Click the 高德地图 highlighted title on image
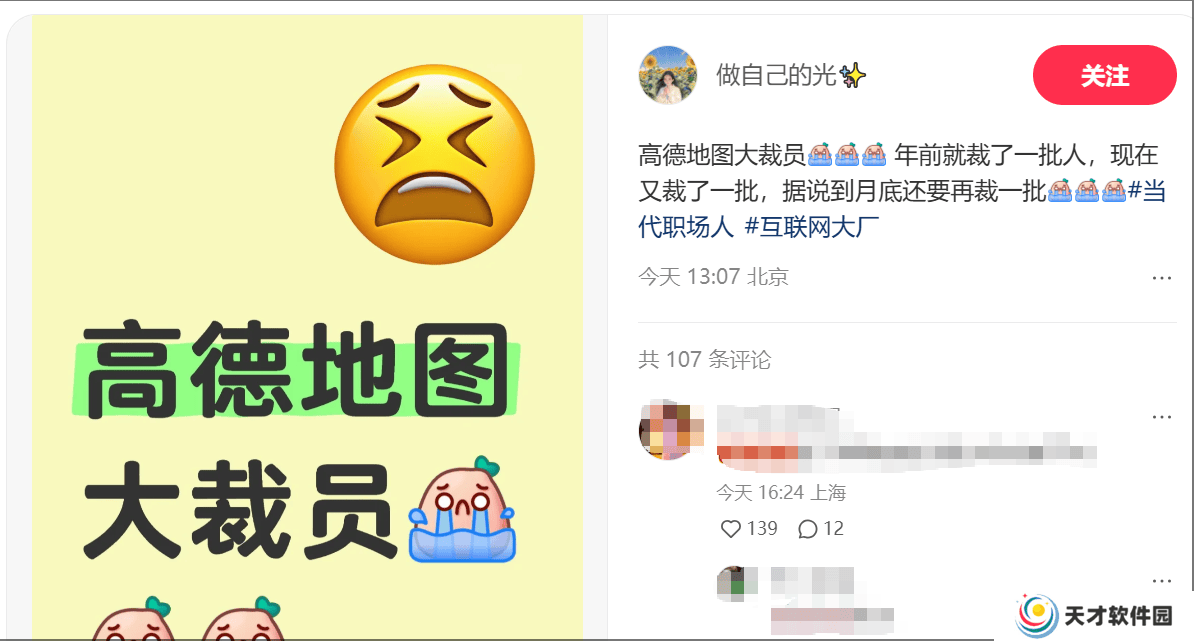Image resolution: width=1194 pixels, height=641 pixels. [295, 371]
